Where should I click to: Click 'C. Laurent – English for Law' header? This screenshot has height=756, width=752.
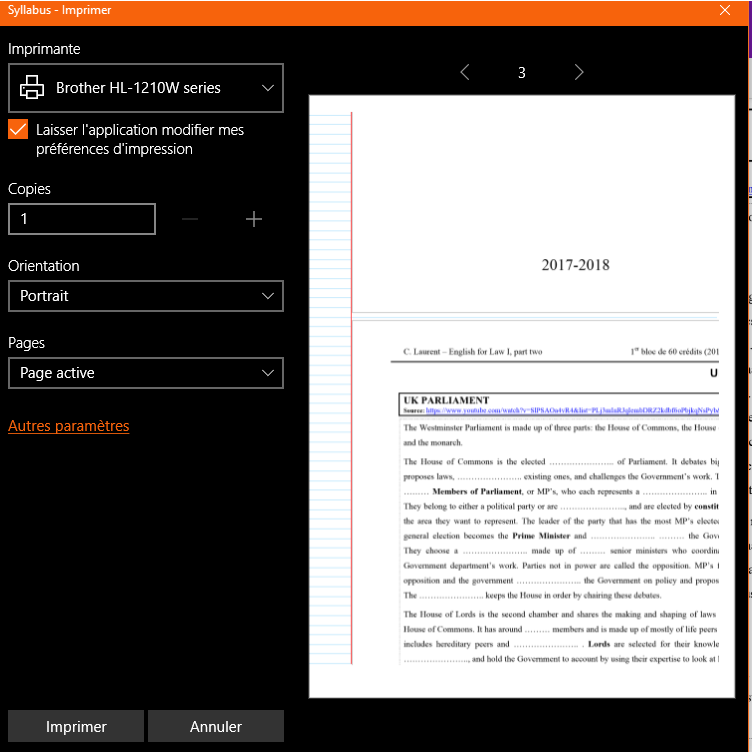pos(473,351)
